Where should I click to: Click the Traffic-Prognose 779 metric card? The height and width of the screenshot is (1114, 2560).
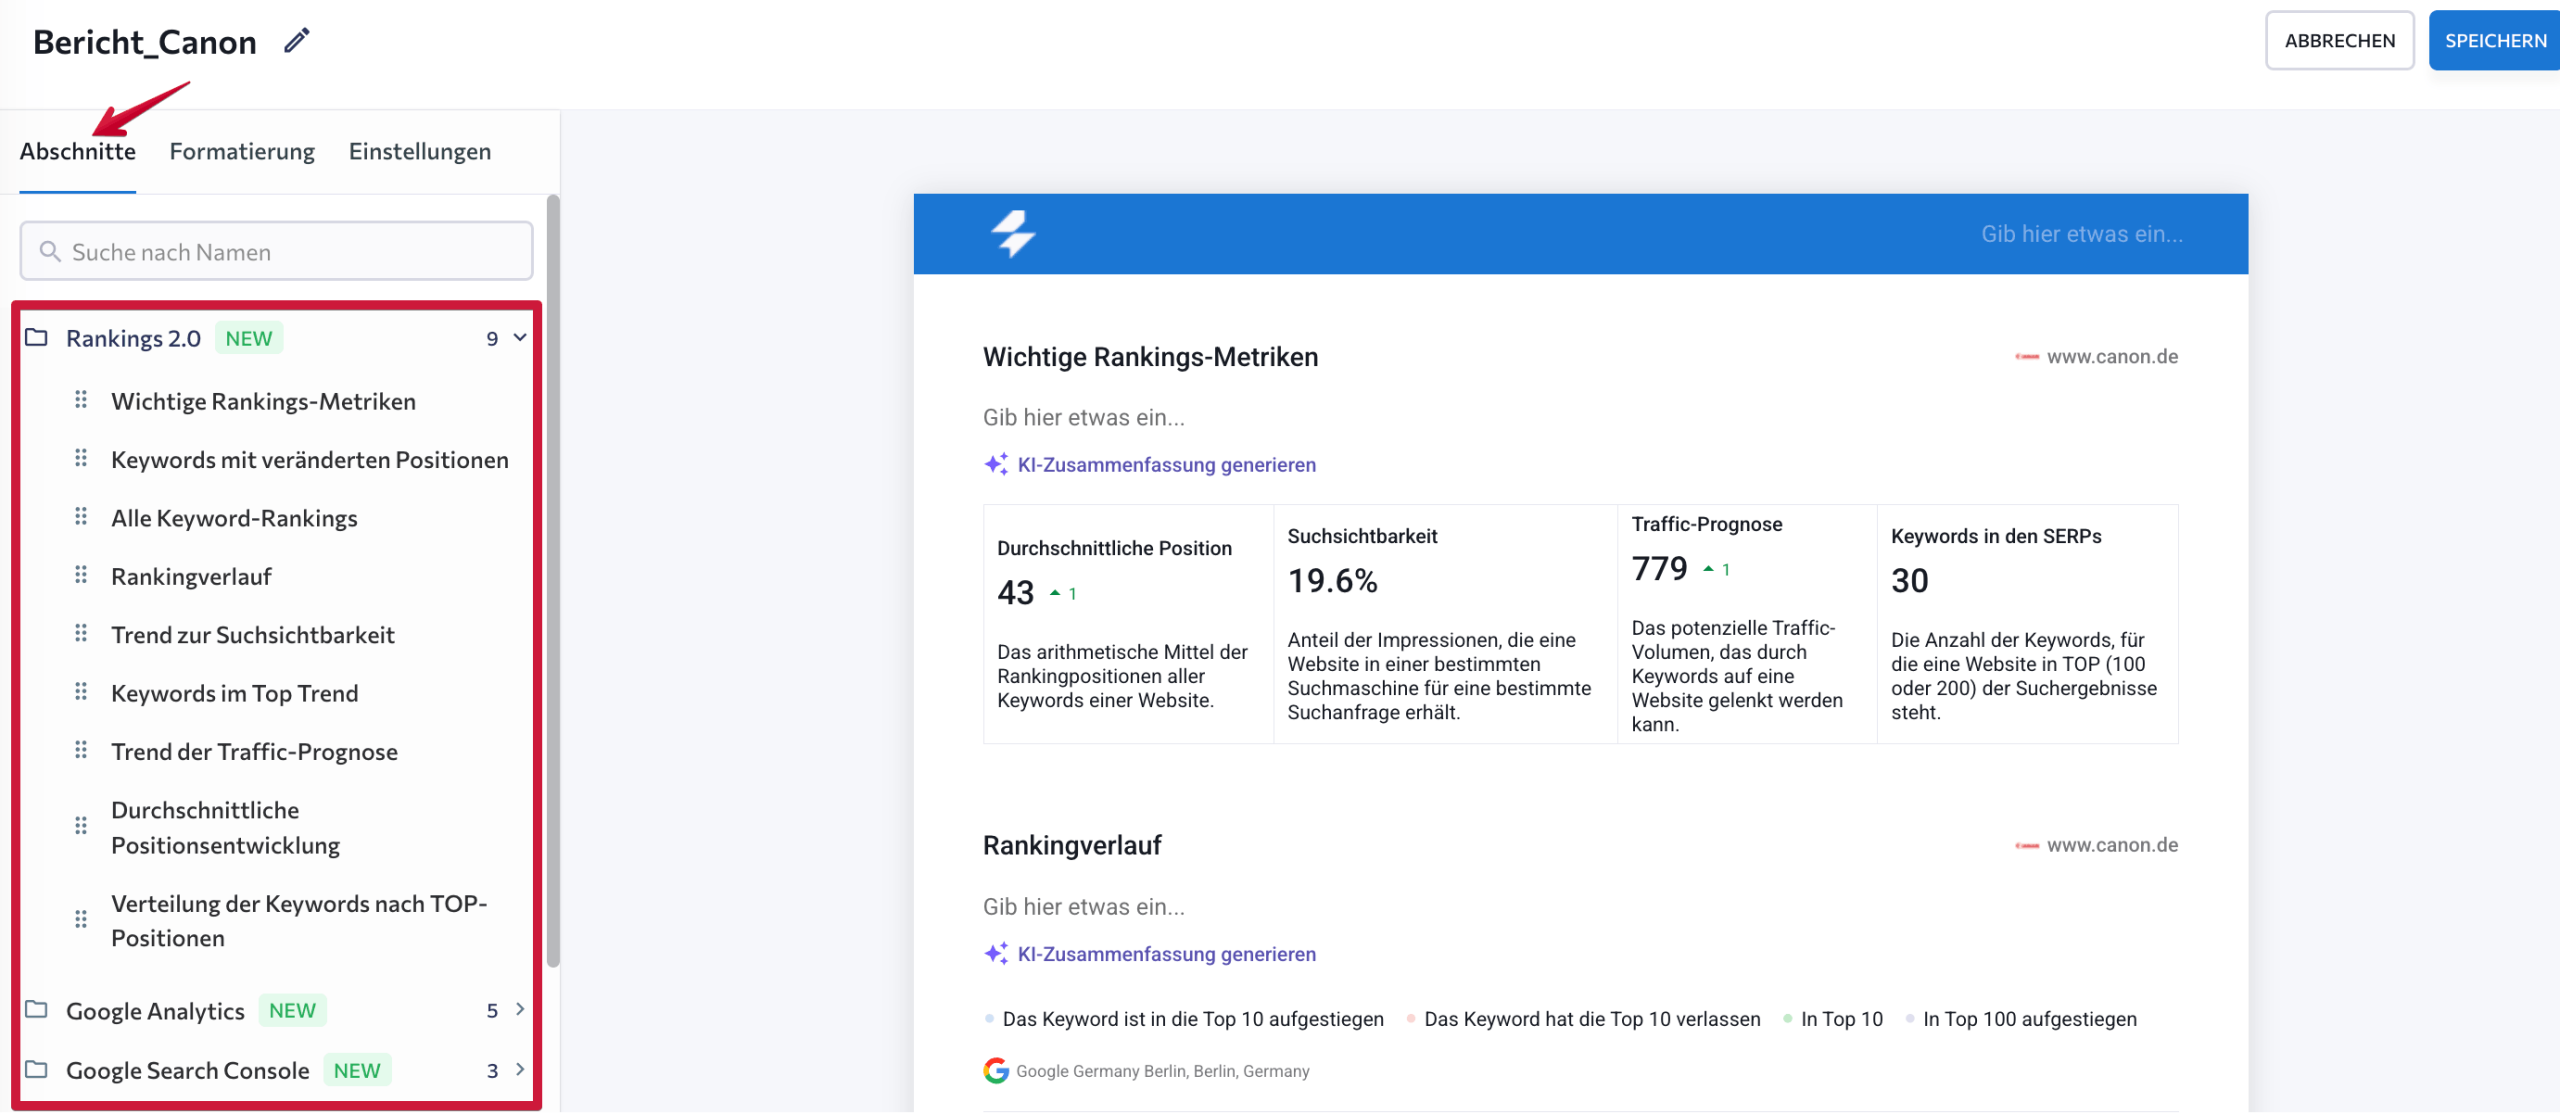point(1747,624)
